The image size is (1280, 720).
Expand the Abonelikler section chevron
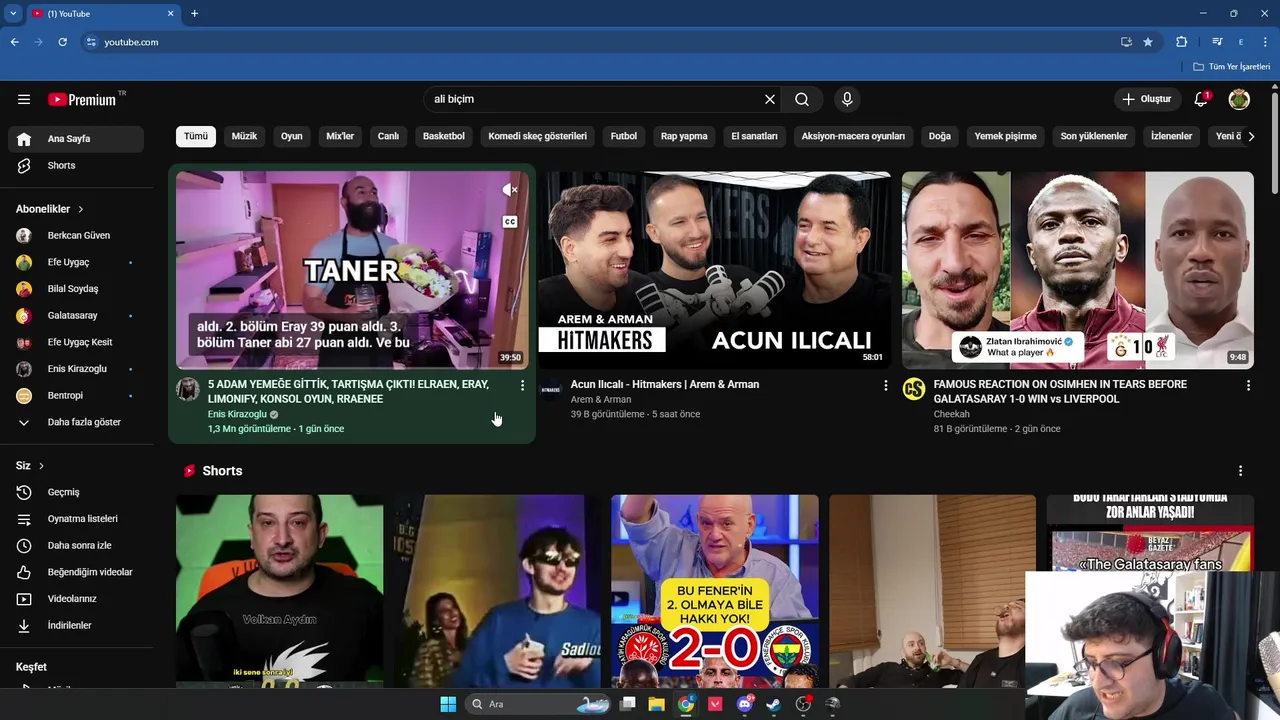click(81, 209)
